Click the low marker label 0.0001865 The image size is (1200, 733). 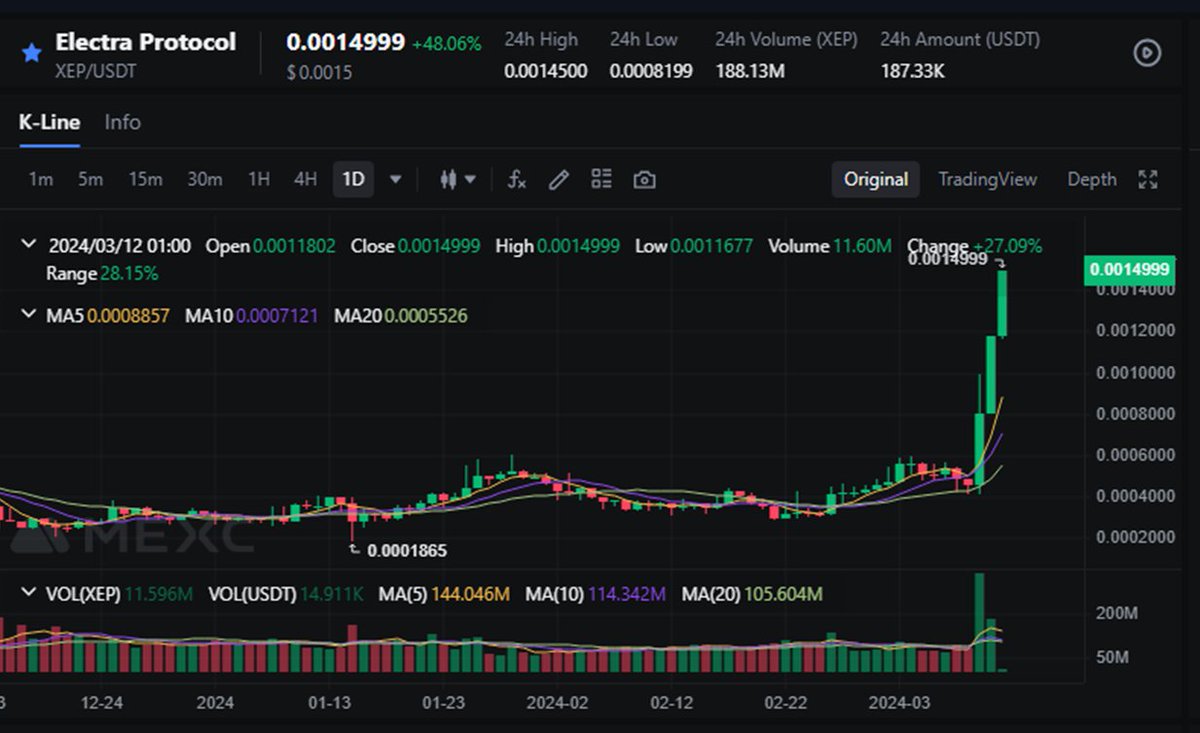click(407, 550)
